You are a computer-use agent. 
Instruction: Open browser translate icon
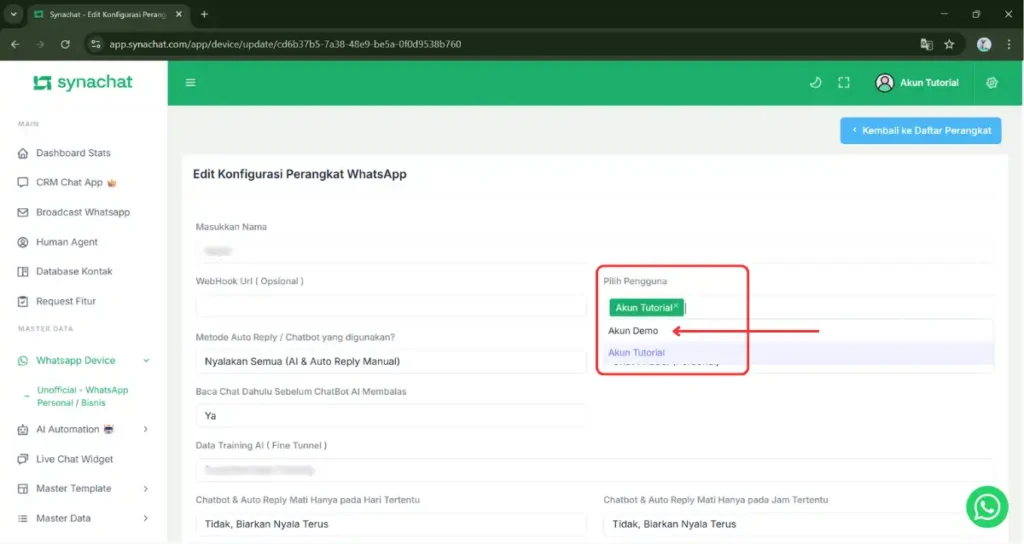tap(926, 44)
